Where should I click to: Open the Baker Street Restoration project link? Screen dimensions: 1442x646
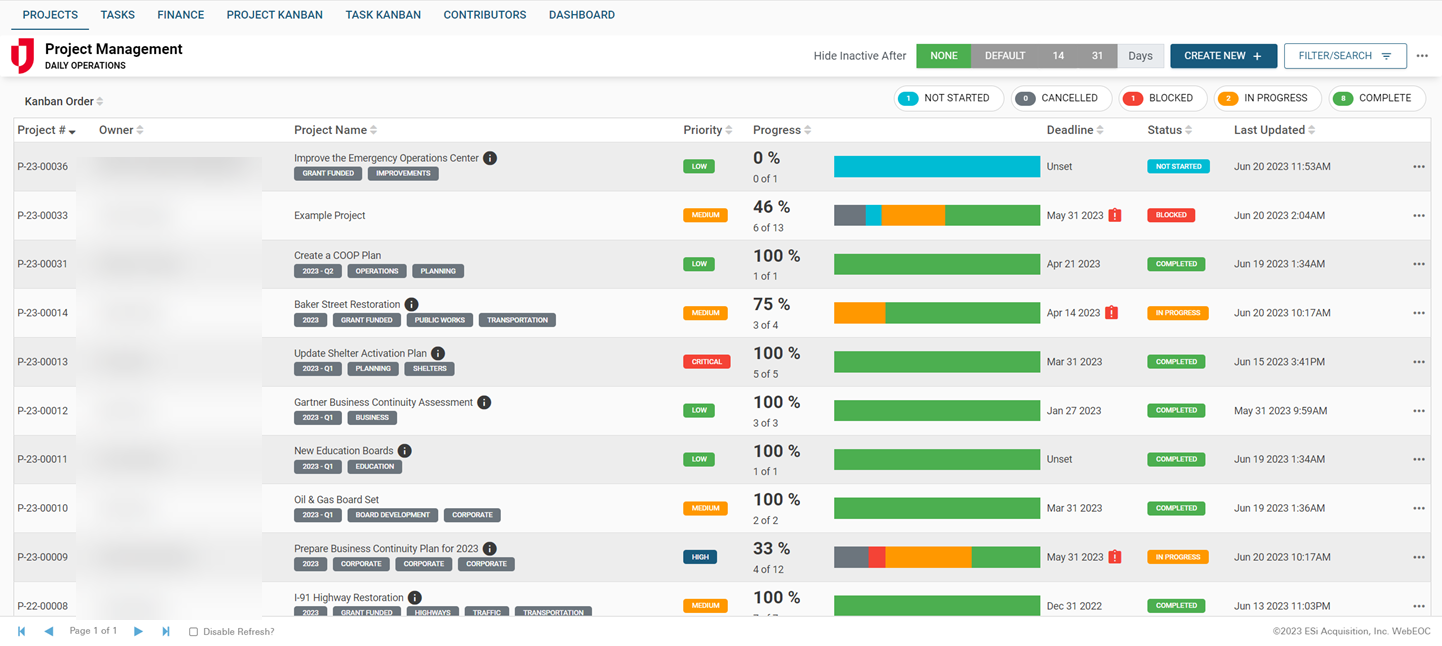tap(347, 304)
